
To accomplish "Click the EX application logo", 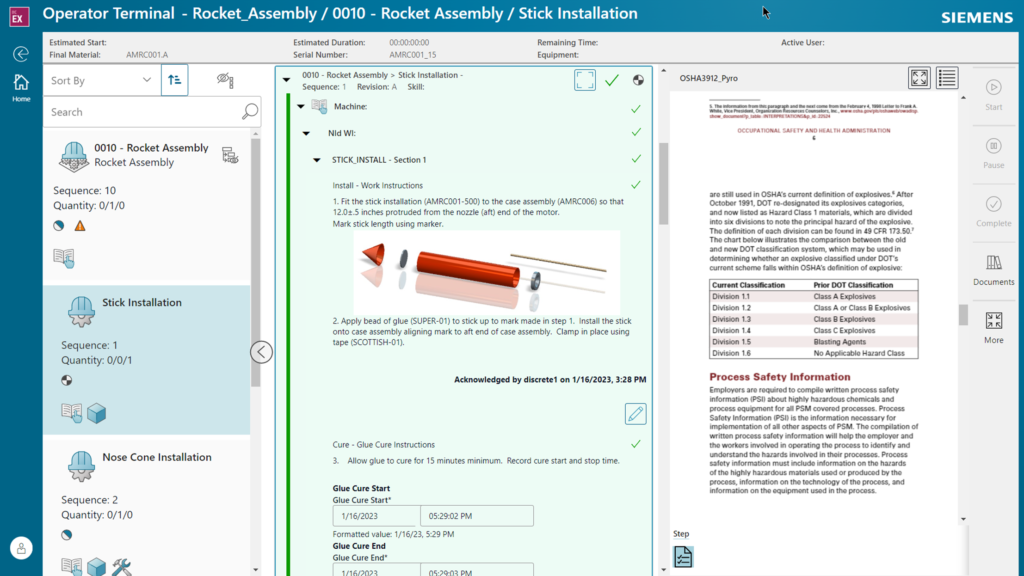I will click(x=19, y=16).
